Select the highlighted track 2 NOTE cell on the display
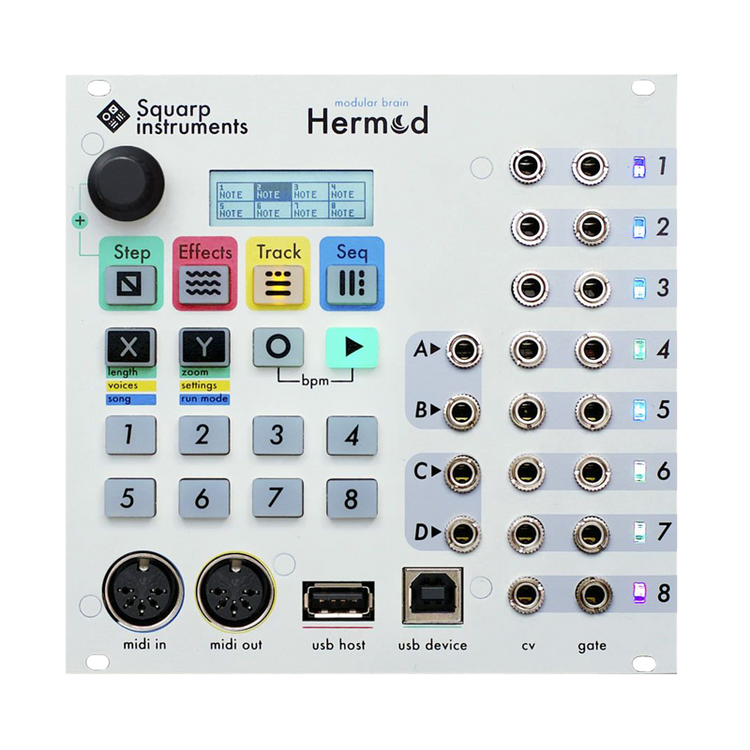Screen dimensions: 750x750 (x=273, y=191)
